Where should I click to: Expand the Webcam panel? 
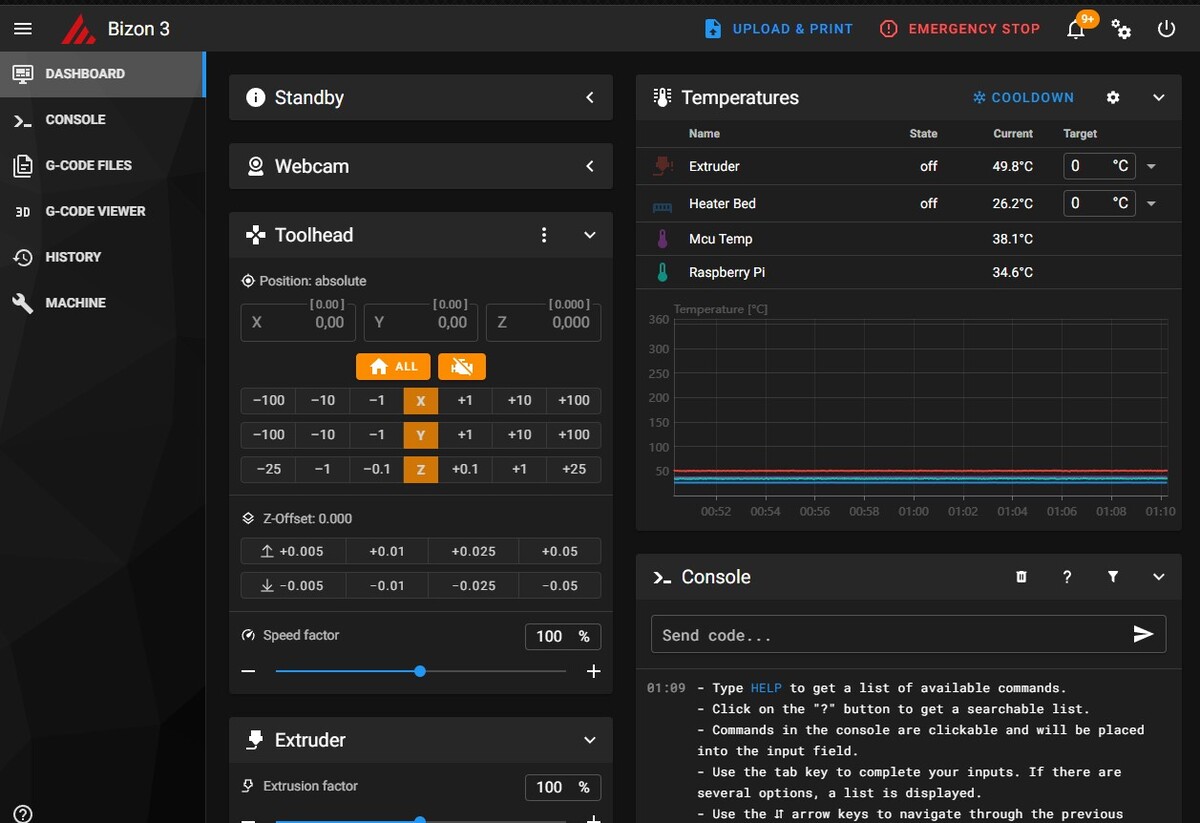click(x=590, y=166)
